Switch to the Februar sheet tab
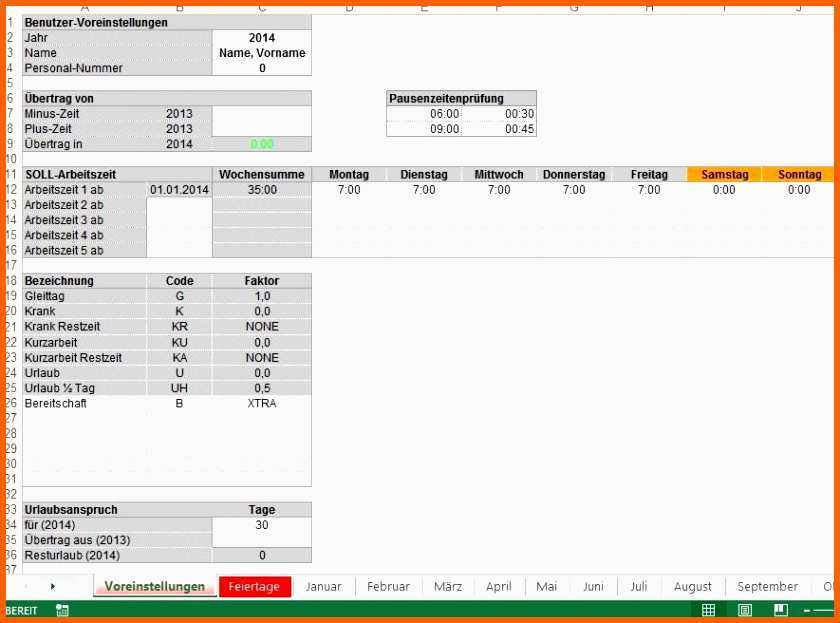The image size is (840, 623). [388, 587]
